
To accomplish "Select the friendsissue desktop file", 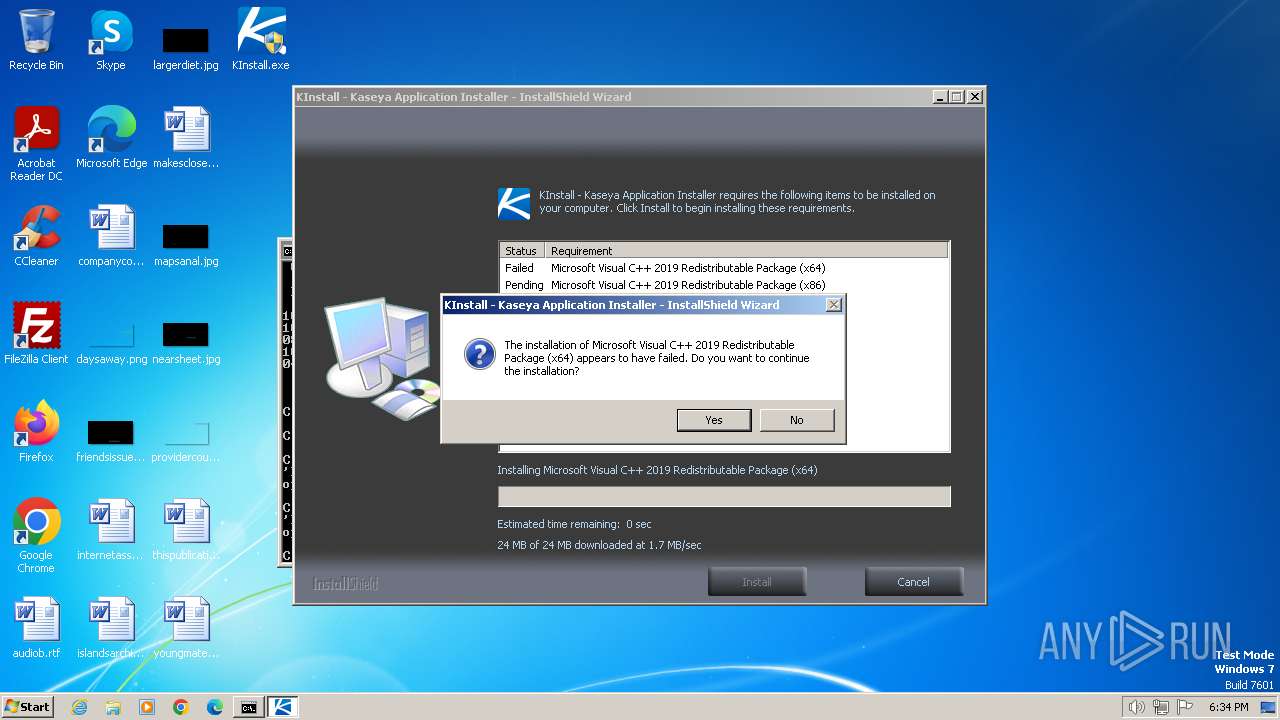I will pos(111,440).
